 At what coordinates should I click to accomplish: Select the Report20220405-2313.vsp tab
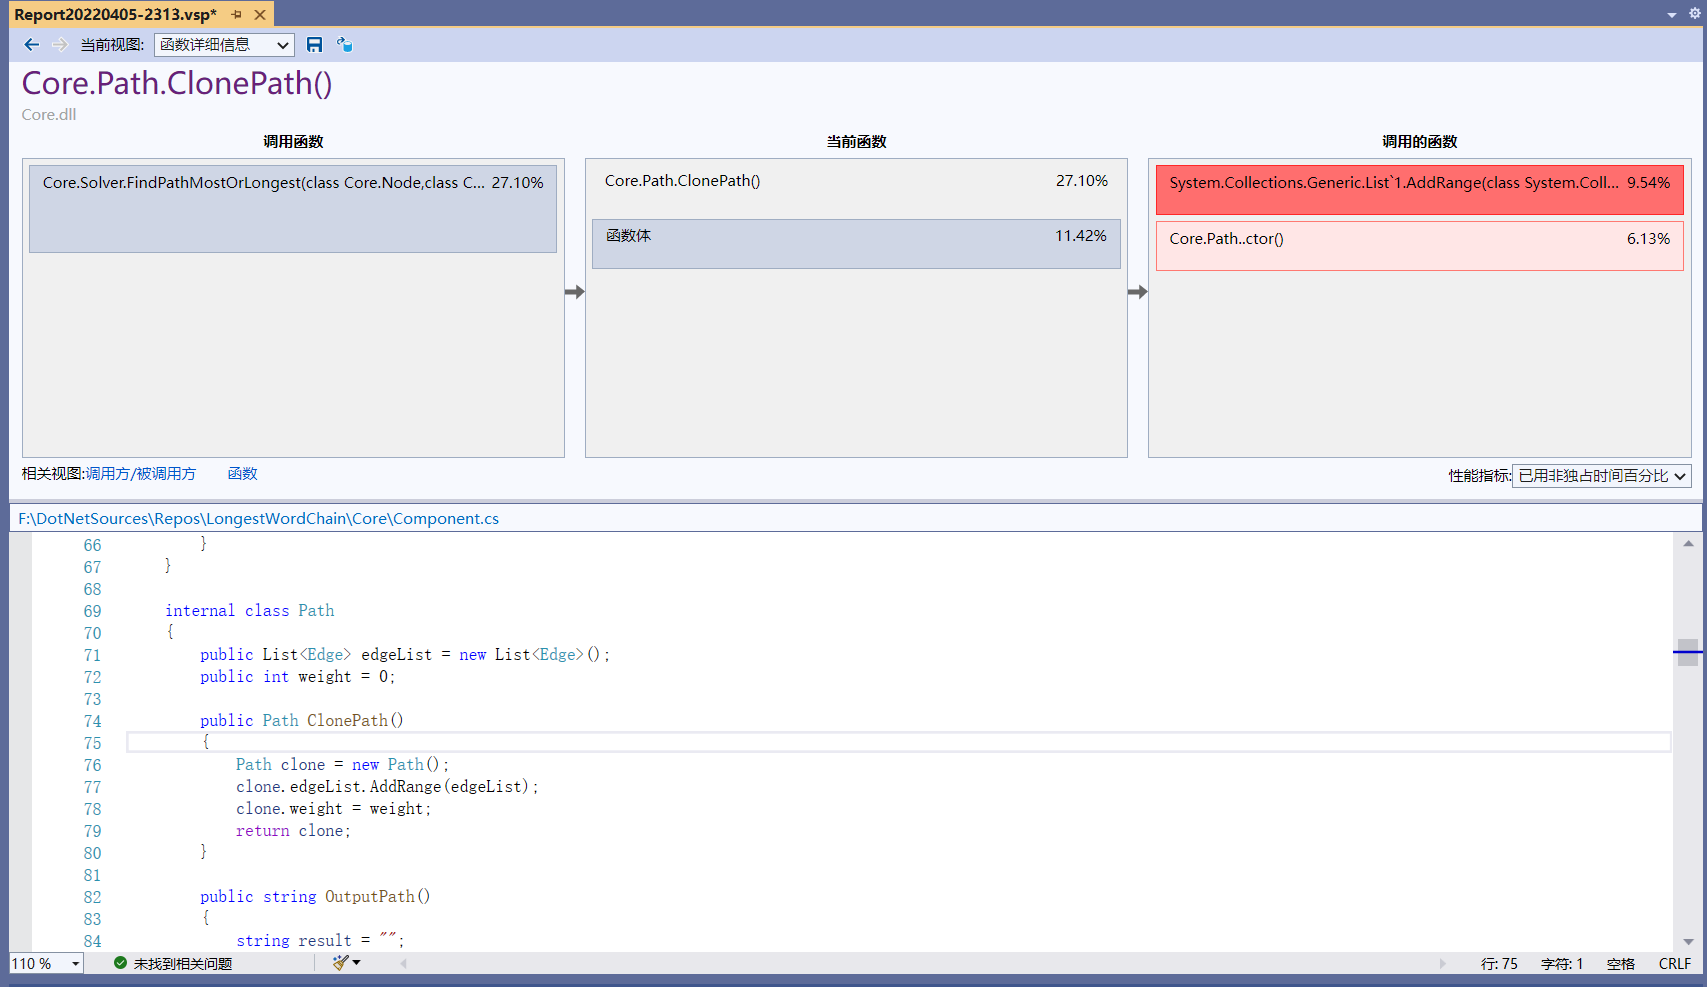(115, 15)
